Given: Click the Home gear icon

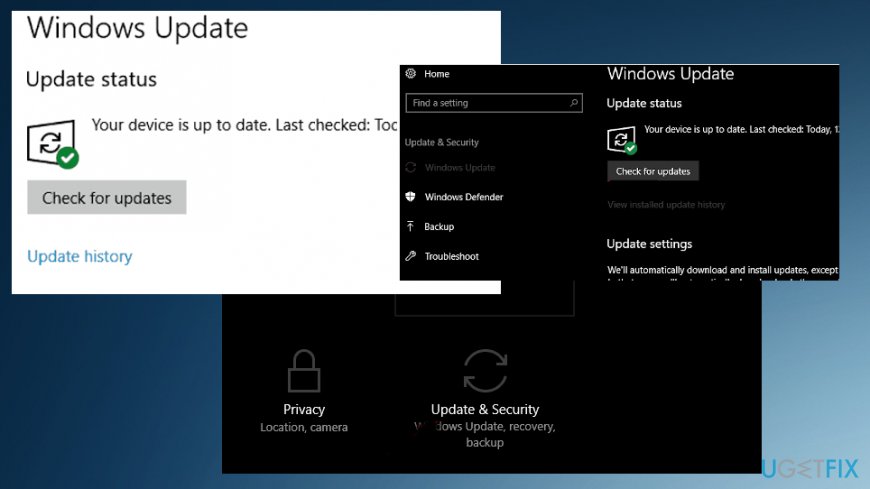Looking at the screenshot, I should click(x=411, y=73).
